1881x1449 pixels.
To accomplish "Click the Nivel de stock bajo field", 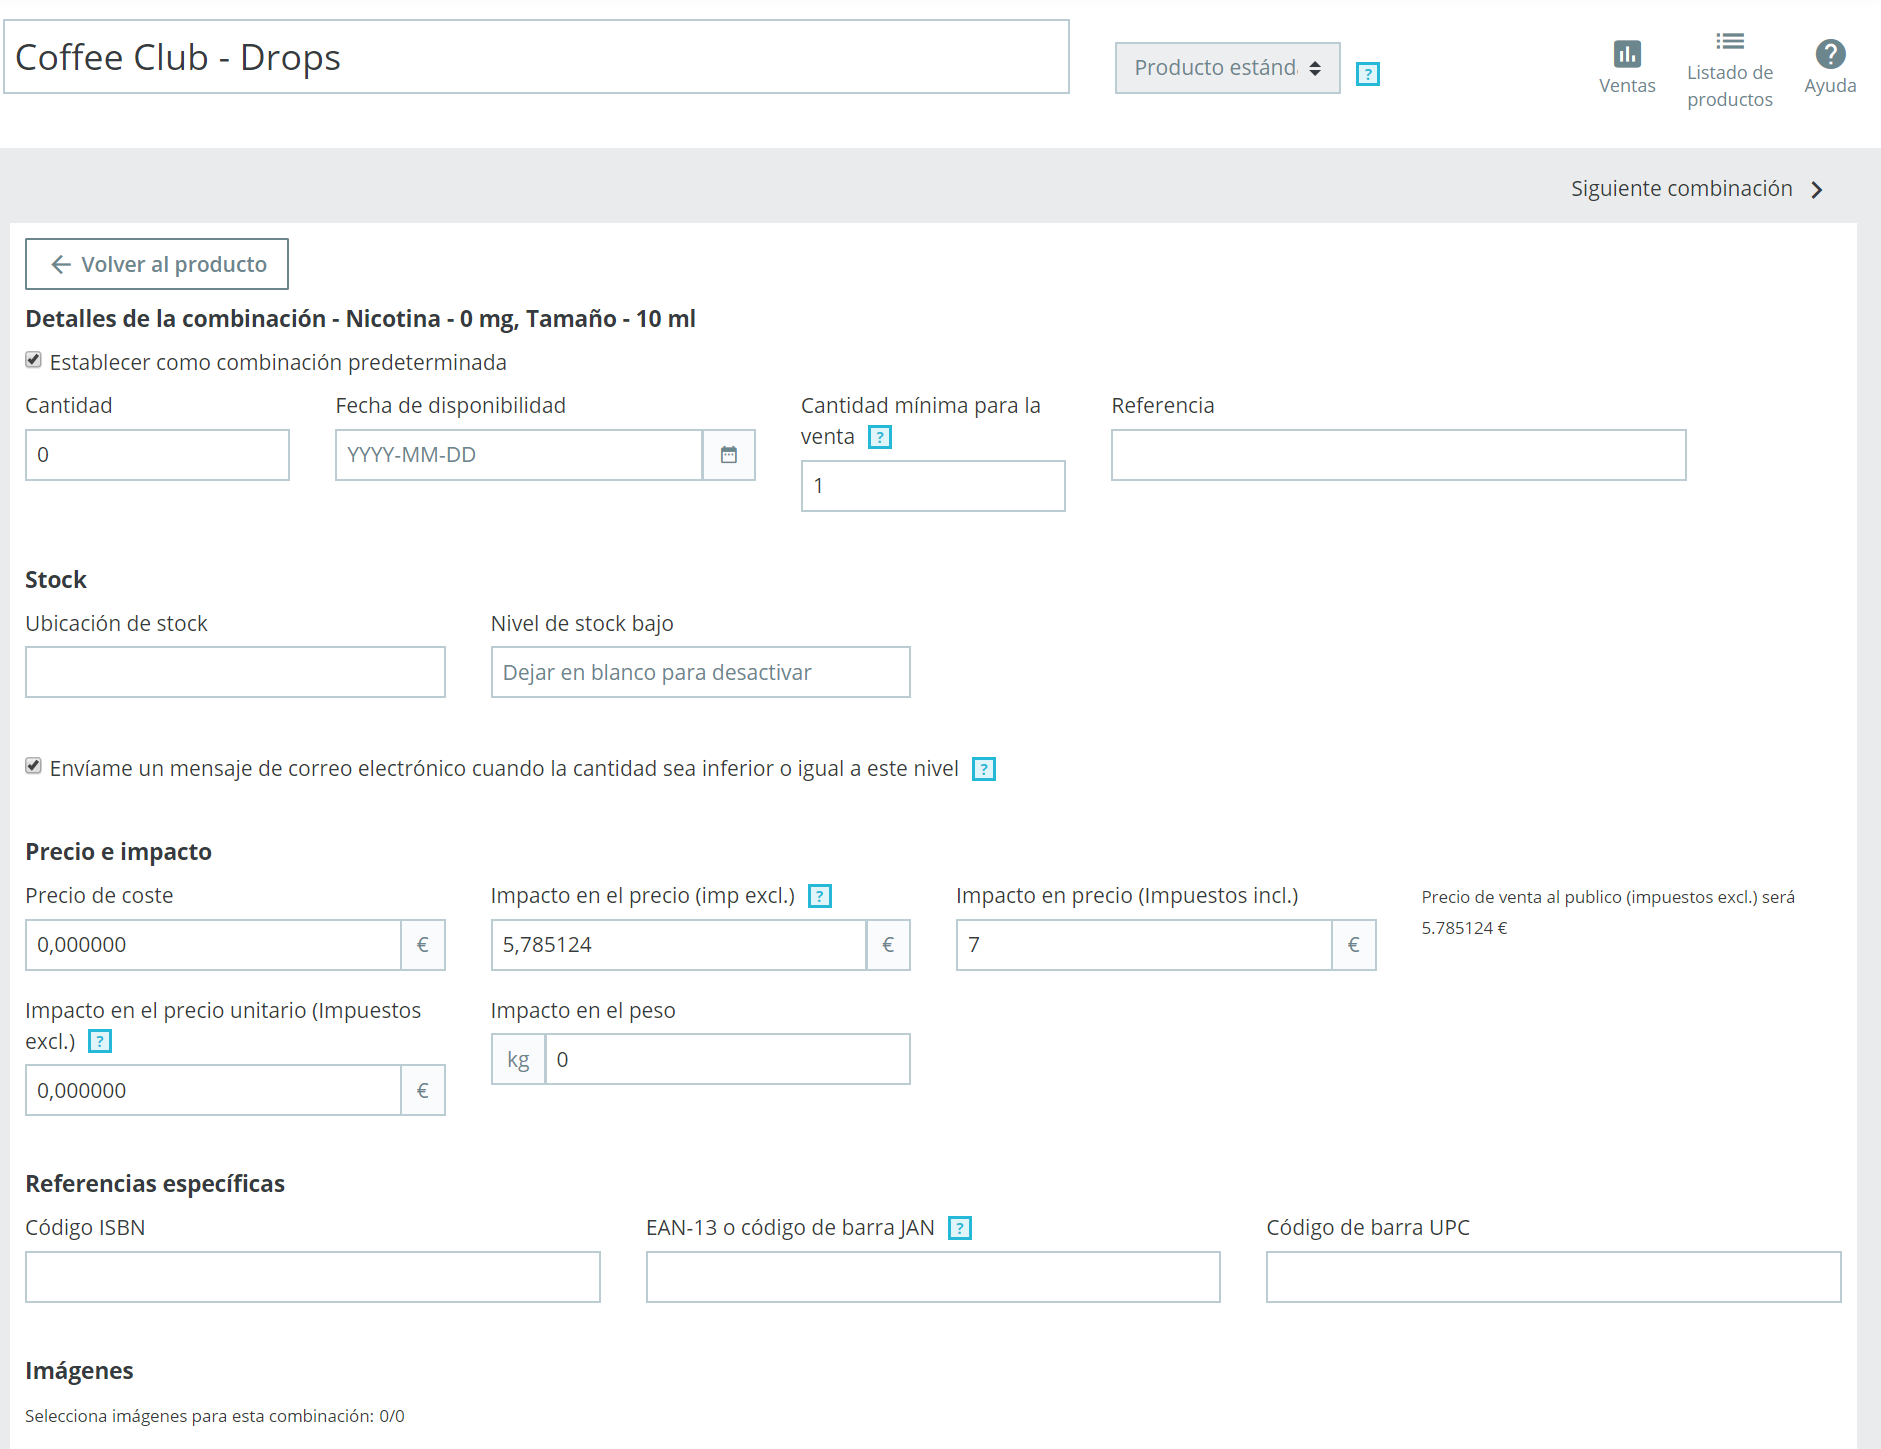I will [700, 672].
